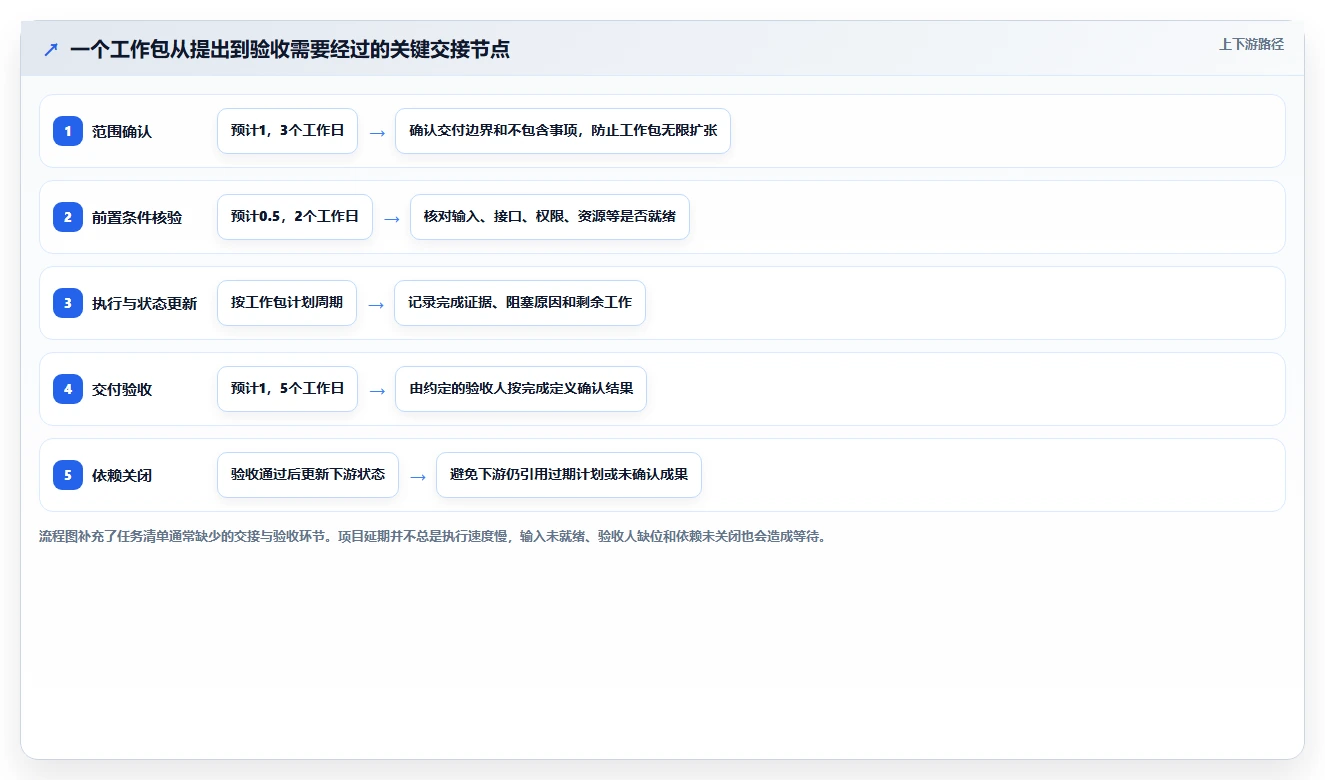Open the 核对输入、接口、权限 description box
Screen dimensions: 1325x780
pos(550,217)
